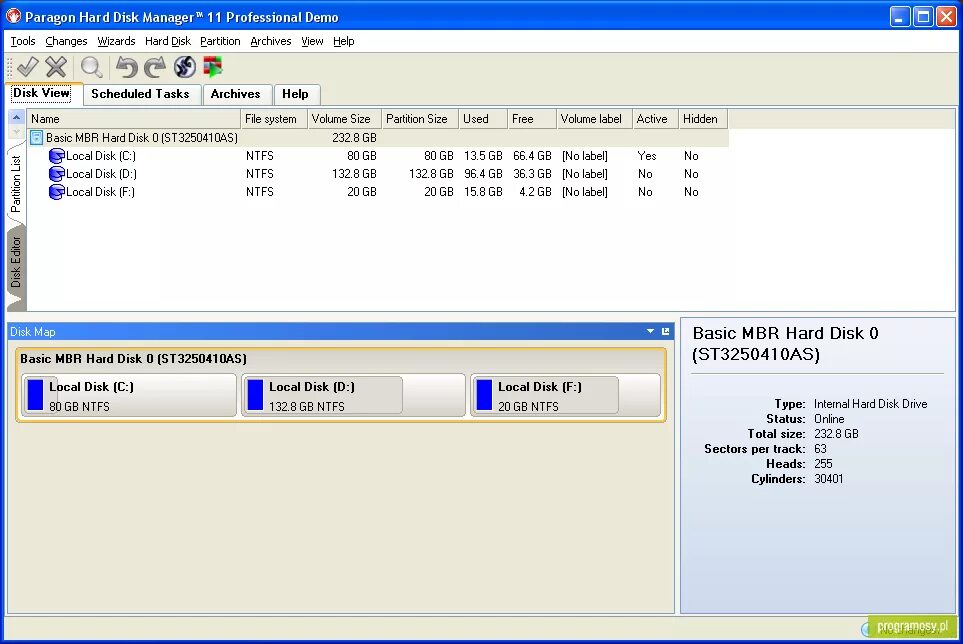Open the Help menu in menu bar
963x644 pixels.
pyautogui.click(x=343, y=41)
